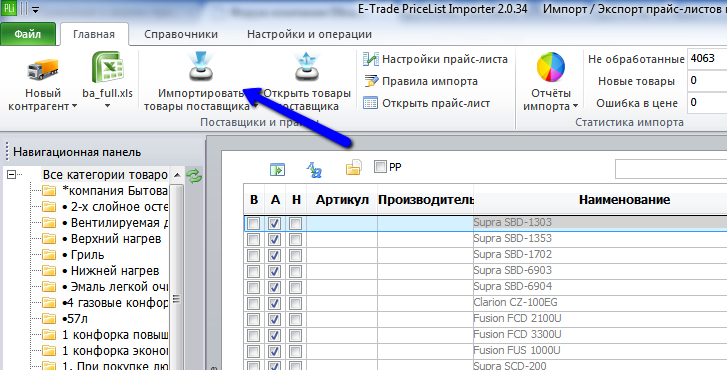Click the Отчёты импорта pie chart icon
Screen dimensions: 727x370
click(551, 67)
